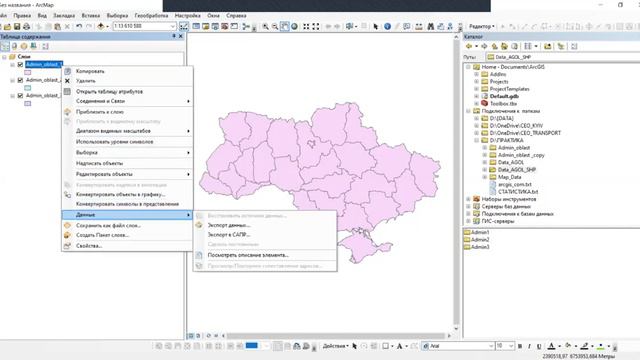The image size is (640, 360).
Task: Apply italic text in Draw toolbar
Action: click(529, 346)
